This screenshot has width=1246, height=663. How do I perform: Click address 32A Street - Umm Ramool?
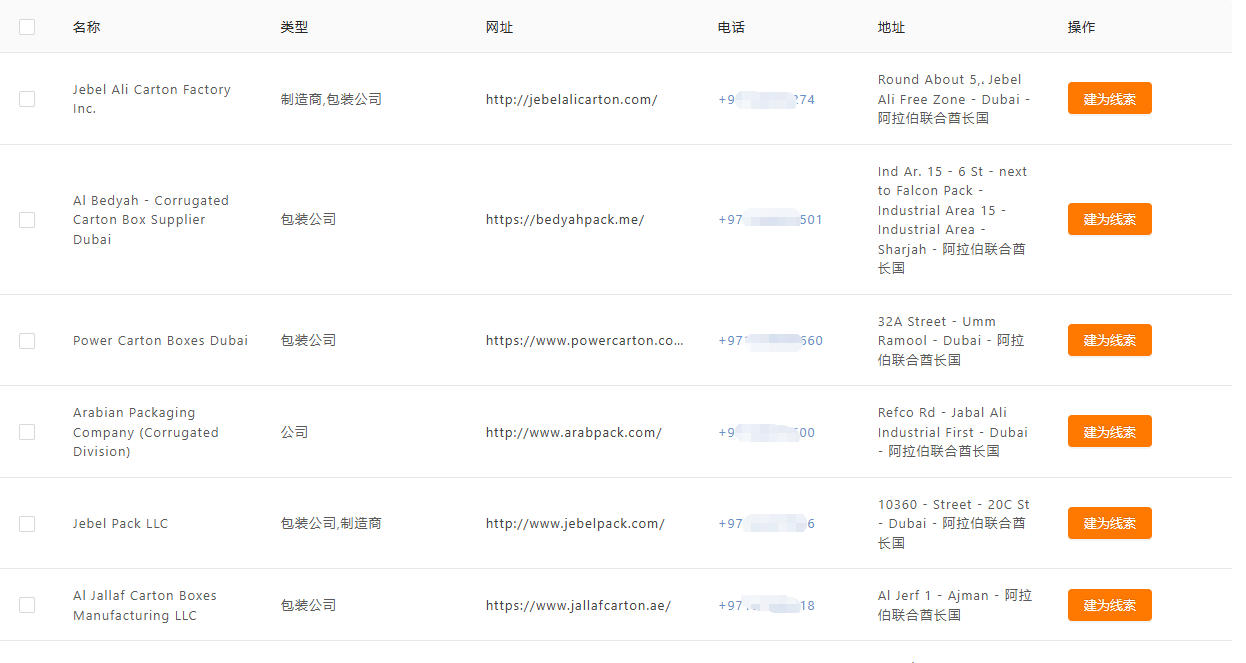tap(951, 340)
